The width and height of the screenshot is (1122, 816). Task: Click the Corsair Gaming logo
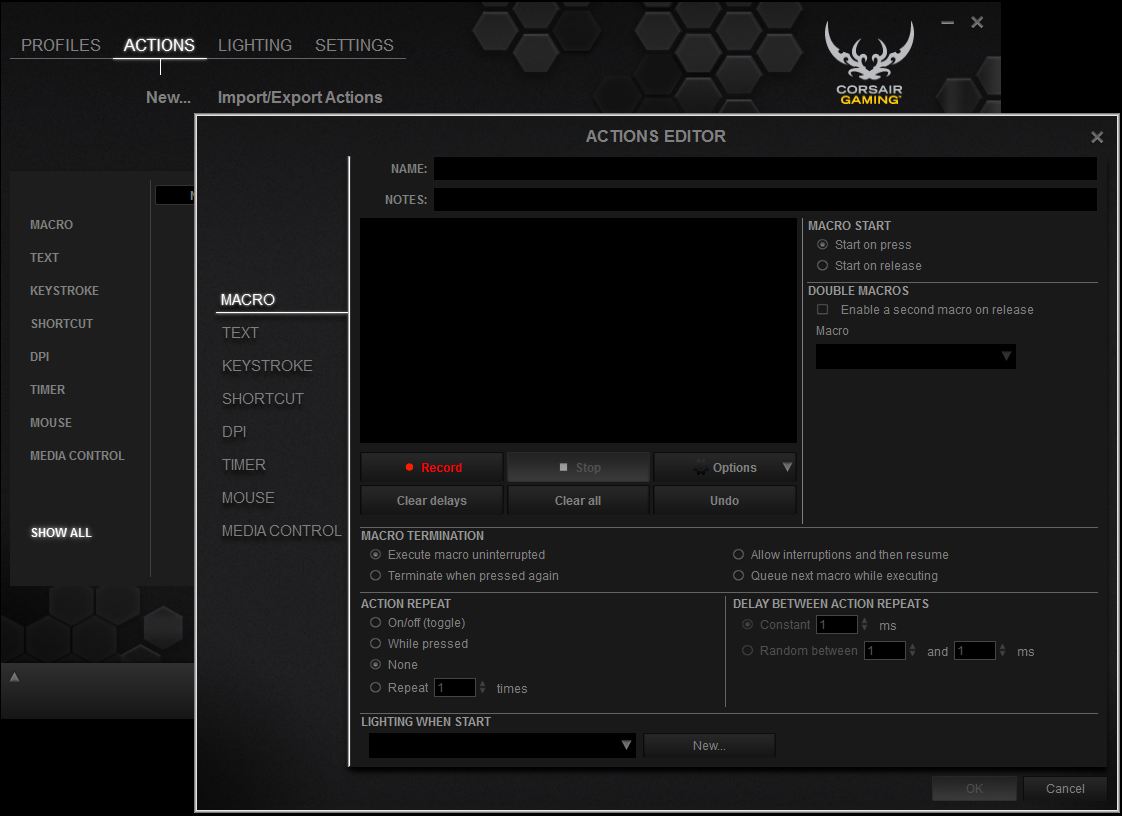pyautogui.click(x=869, y=63)
